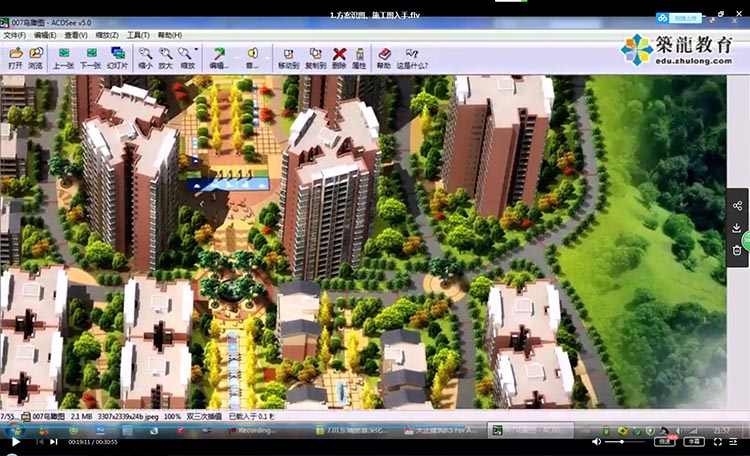This screenshot has width=750, height=456.
Task: Start the 幻灯片 slideshow icon
Action: point(117,58)
